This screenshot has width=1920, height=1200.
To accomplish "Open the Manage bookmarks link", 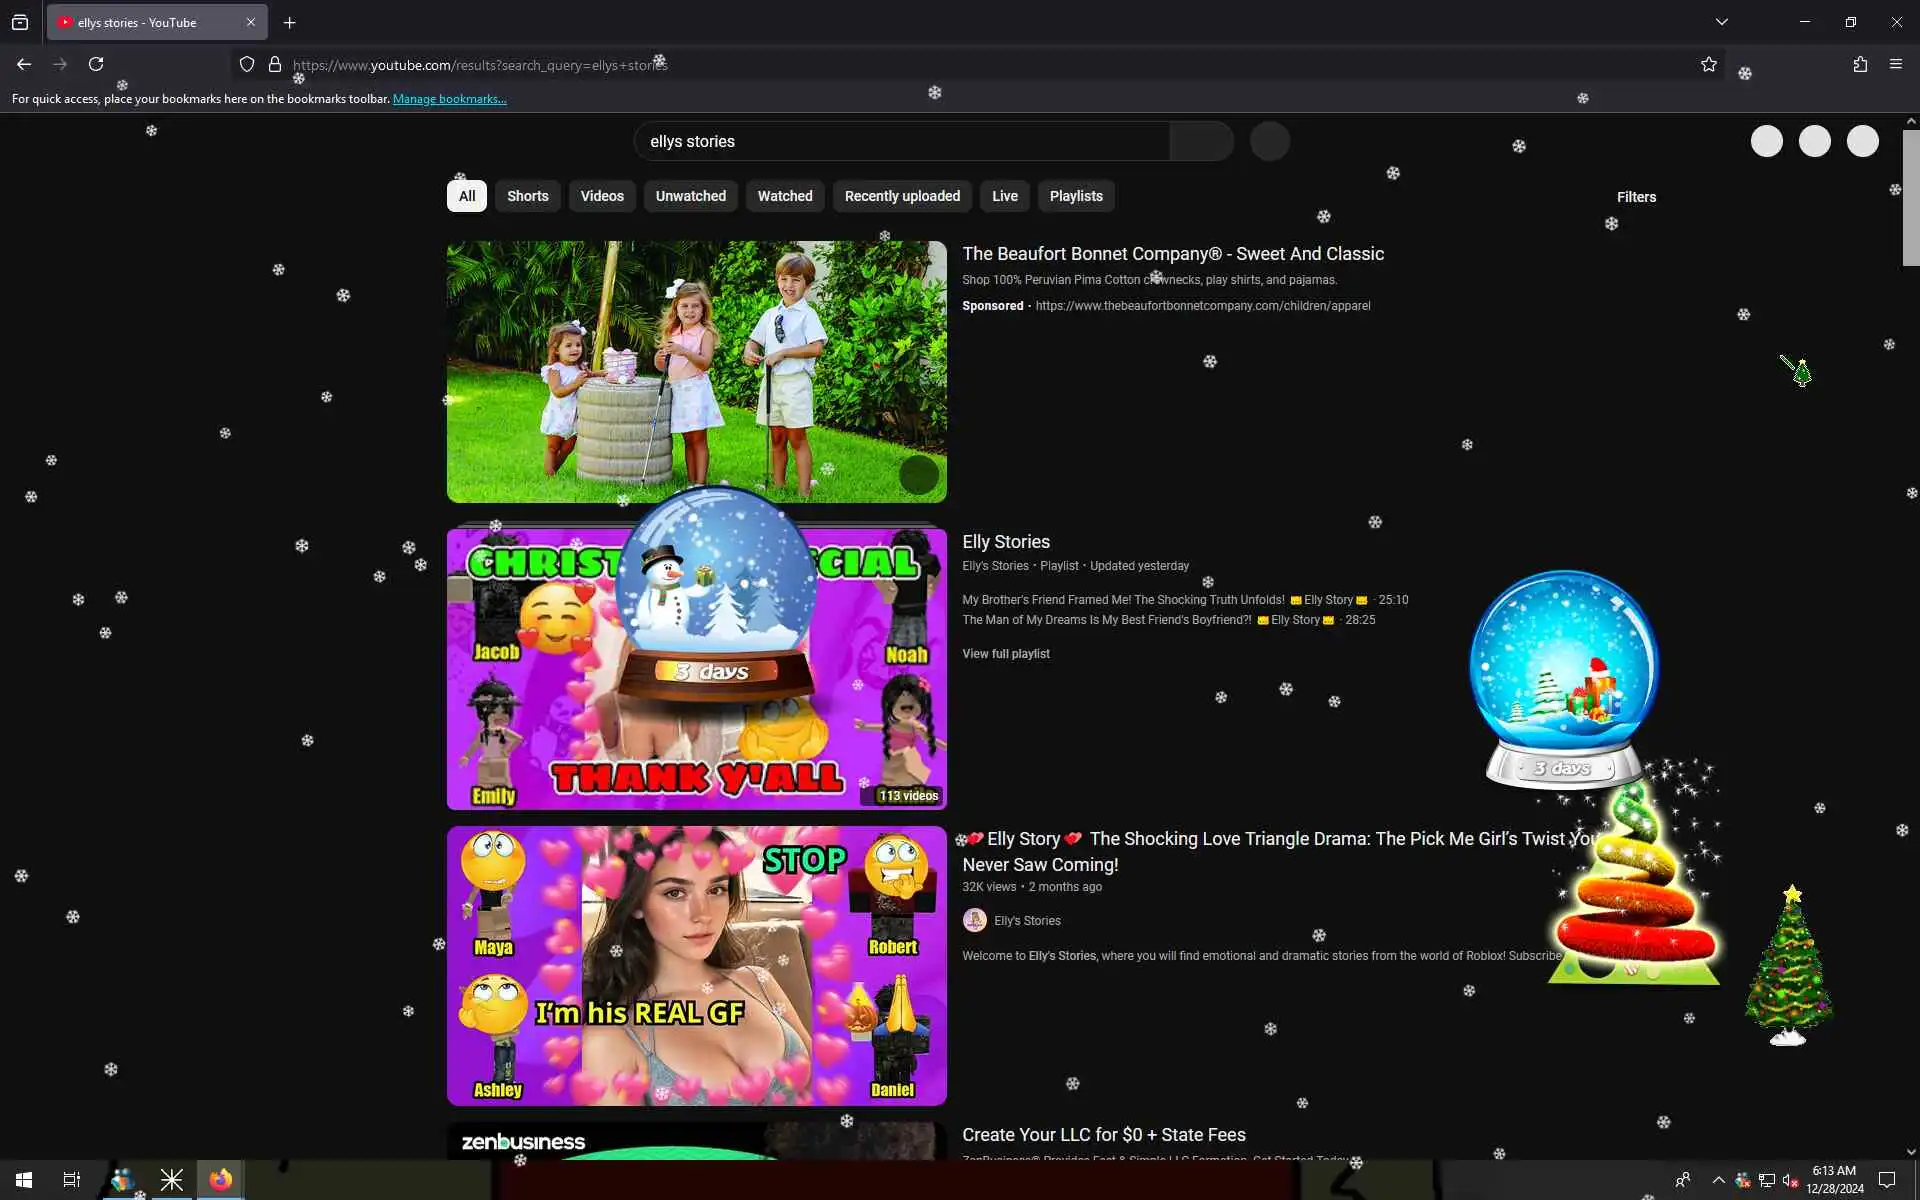I will (x=449, y=99).
